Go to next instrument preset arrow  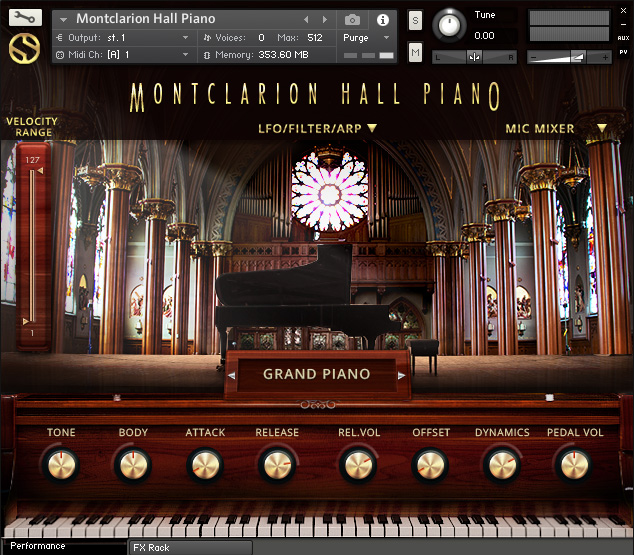click(x=324, y=19)
